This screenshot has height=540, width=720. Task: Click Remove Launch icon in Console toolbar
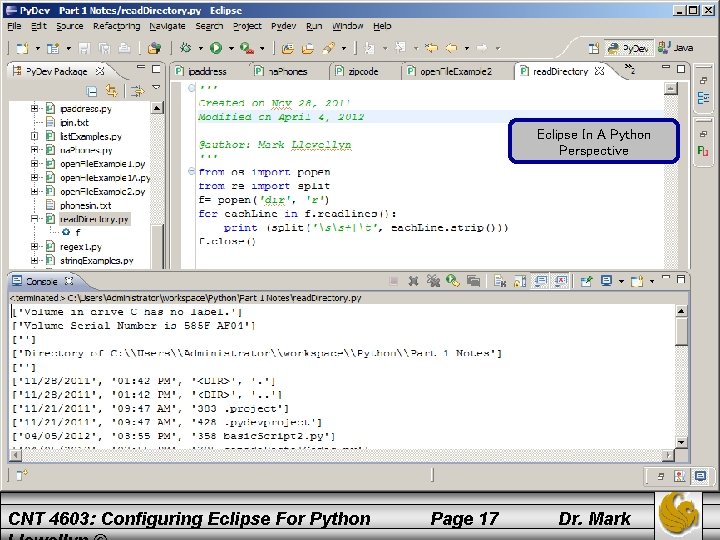[x=415, y=282]
